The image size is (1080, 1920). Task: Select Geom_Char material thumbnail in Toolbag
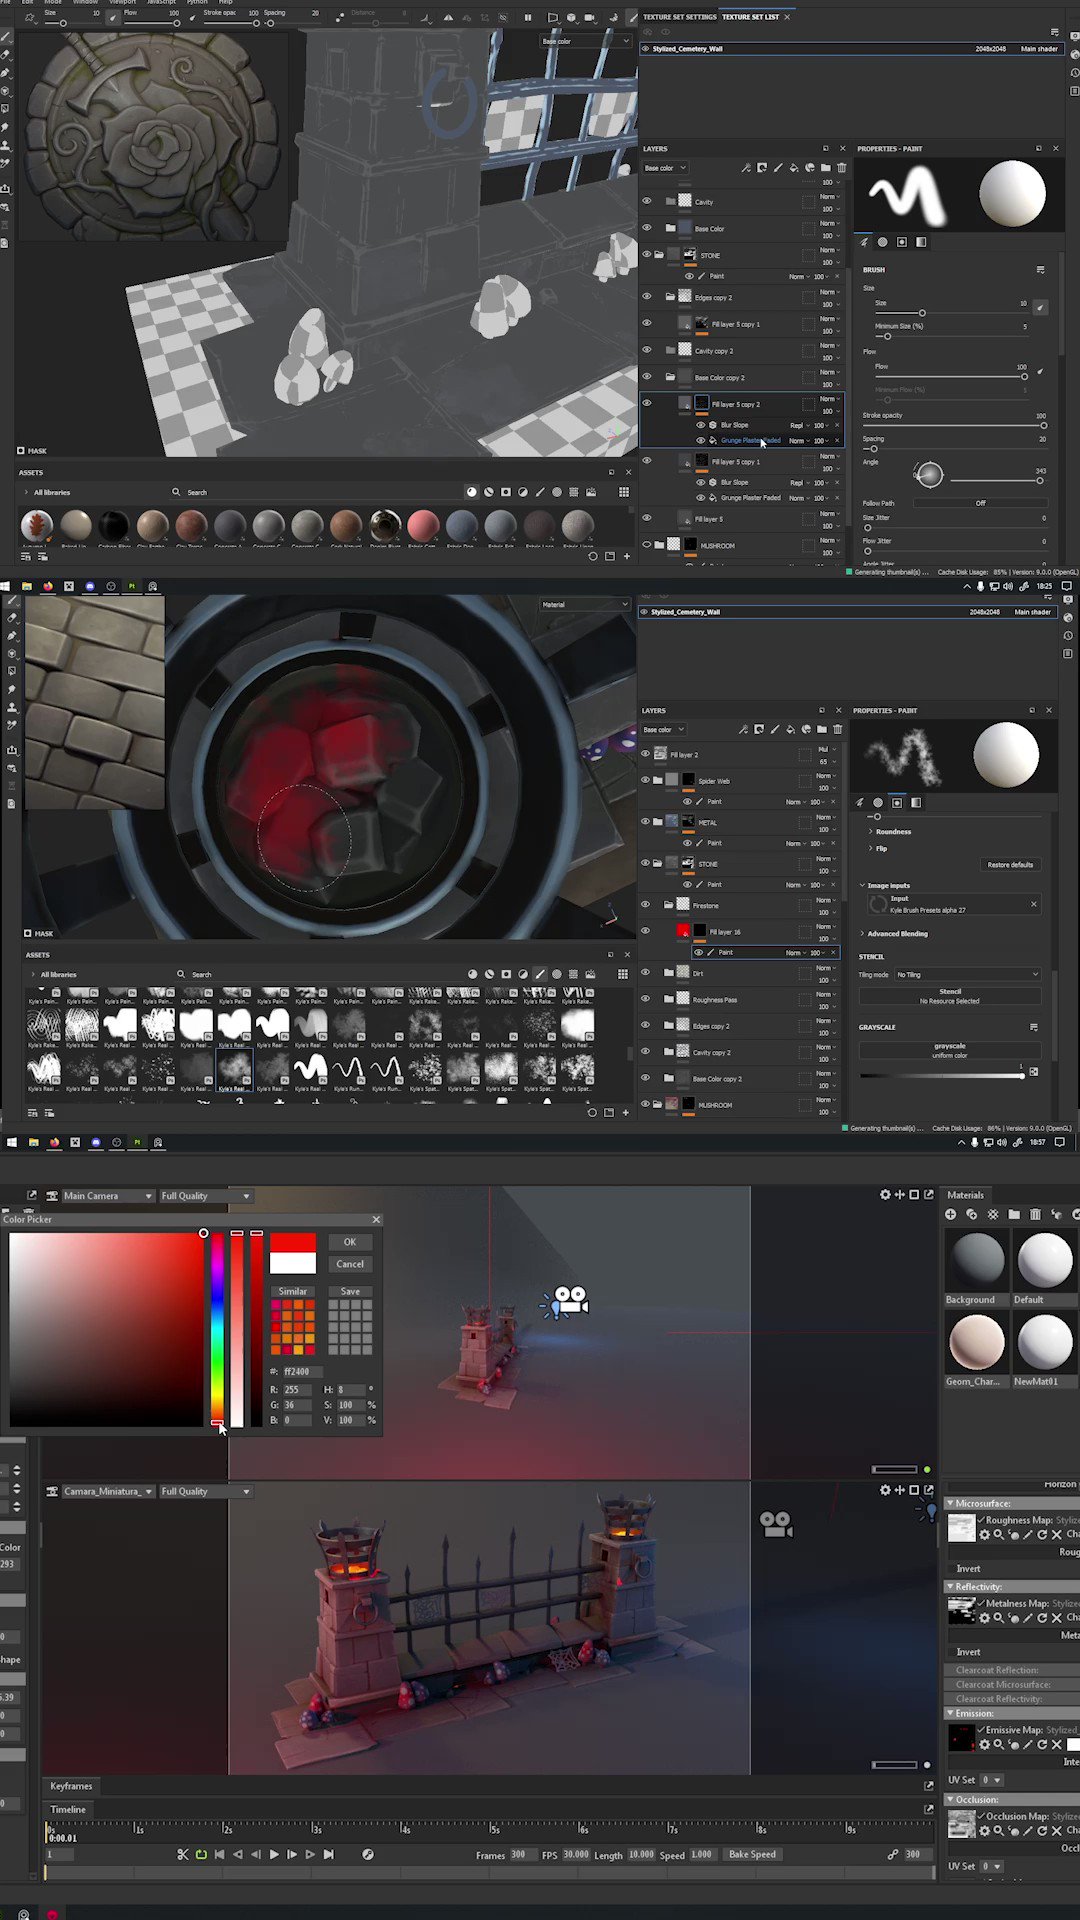[976, 1342]
